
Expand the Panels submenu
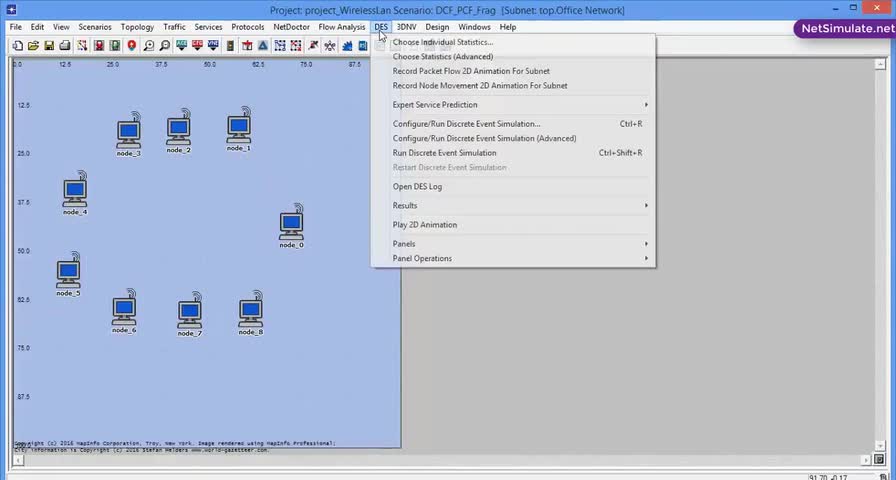(x=513, y=243)
